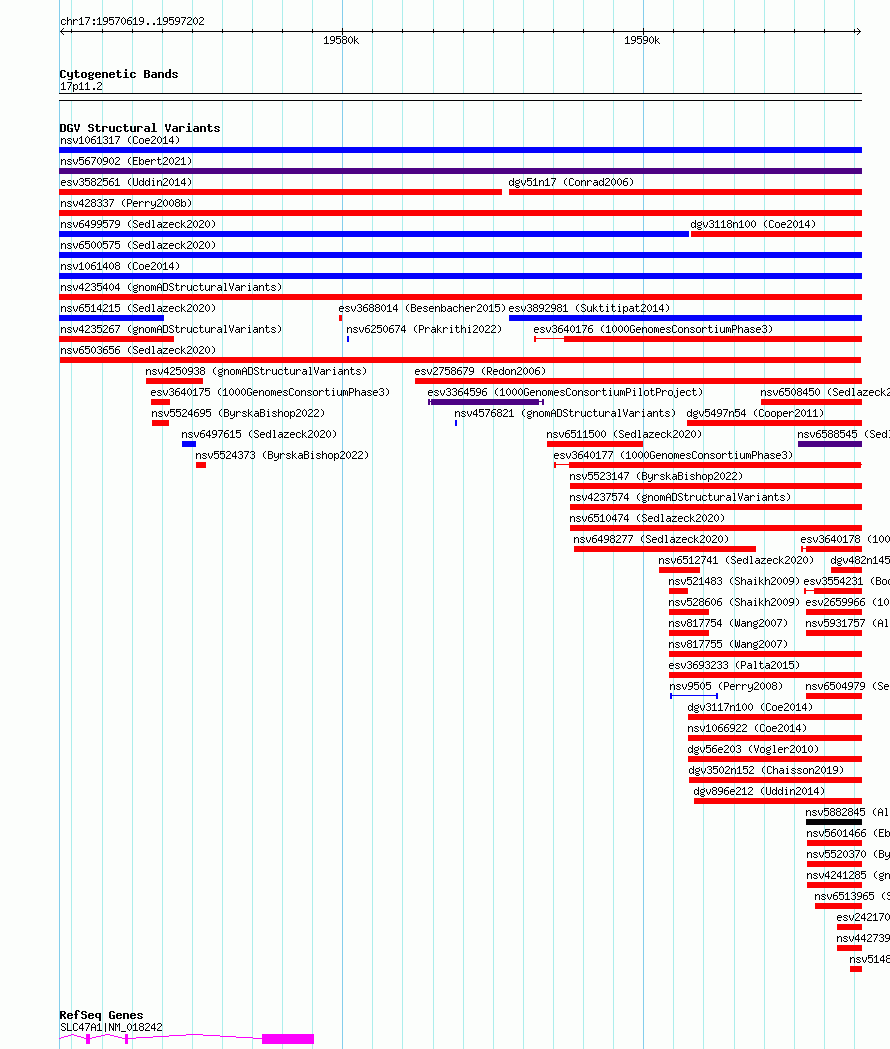The image size is (890, 1049).
Task: Click nsv6503656 (Sedlazeck2020) label
Action: tap(138, 351)
